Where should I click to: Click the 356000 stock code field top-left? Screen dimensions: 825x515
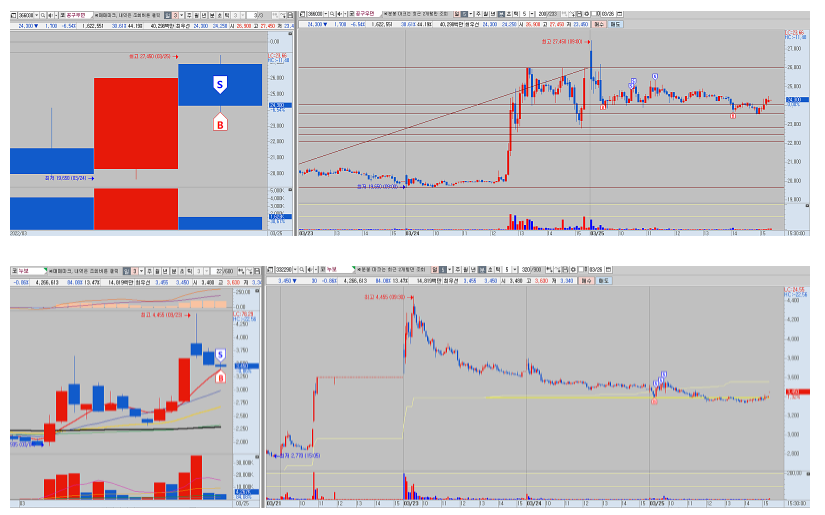point(26,15)
